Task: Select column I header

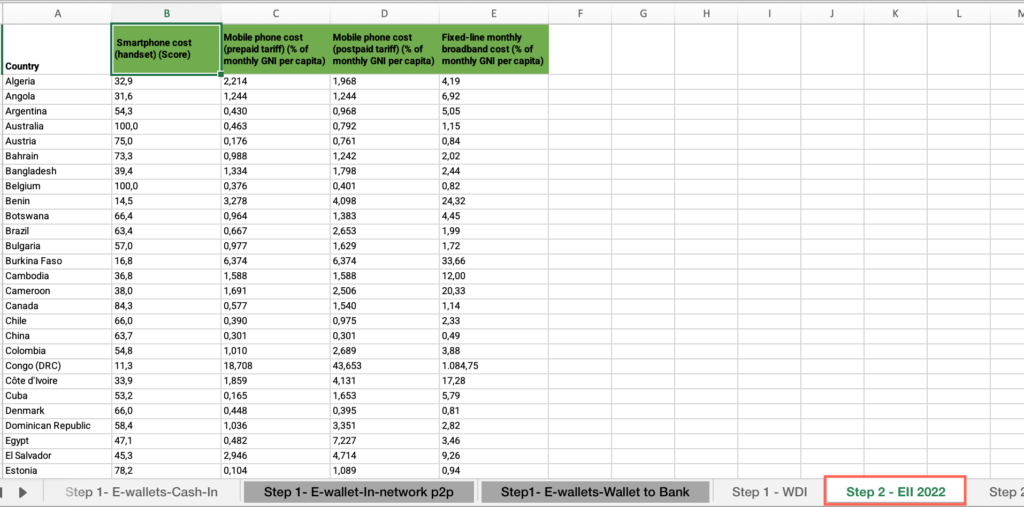Action: [769, 13]
